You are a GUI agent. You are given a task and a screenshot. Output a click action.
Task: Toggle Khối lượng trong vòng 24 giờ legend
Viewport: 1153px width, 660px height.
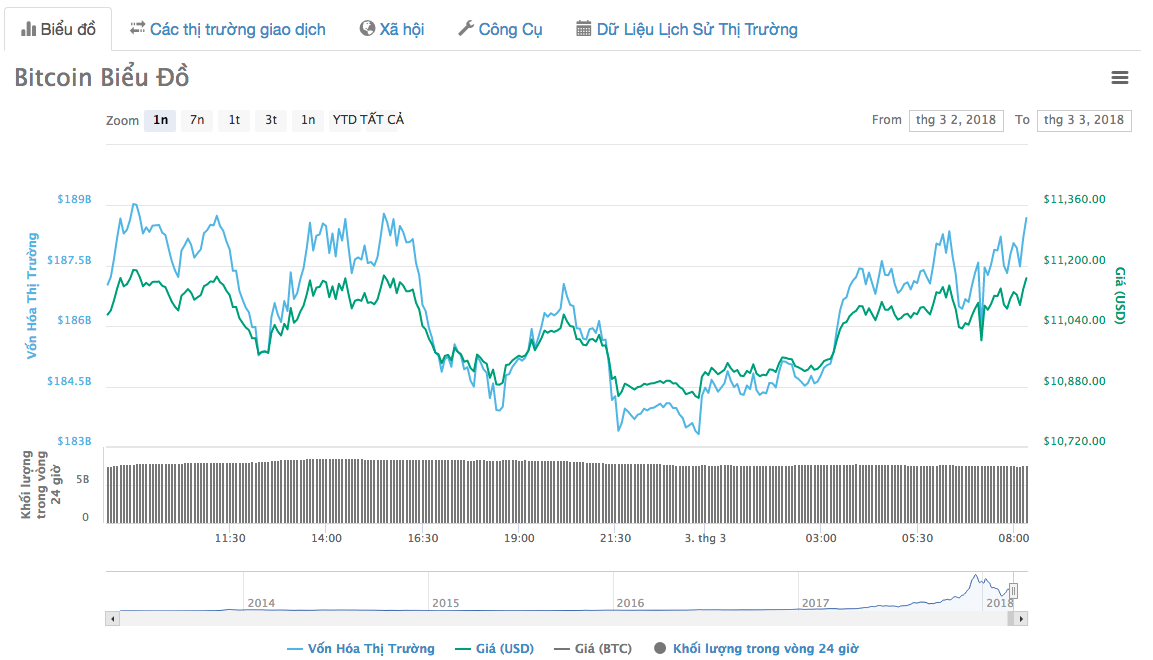coord(756,648)
